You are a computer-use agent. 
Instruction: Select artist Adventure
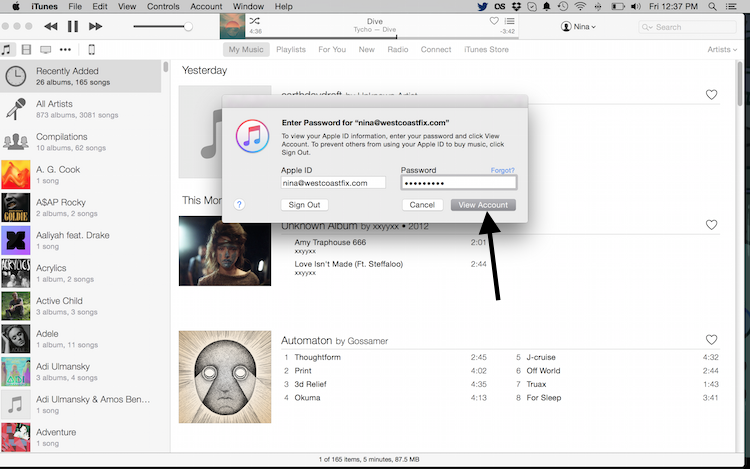(81, 437)
